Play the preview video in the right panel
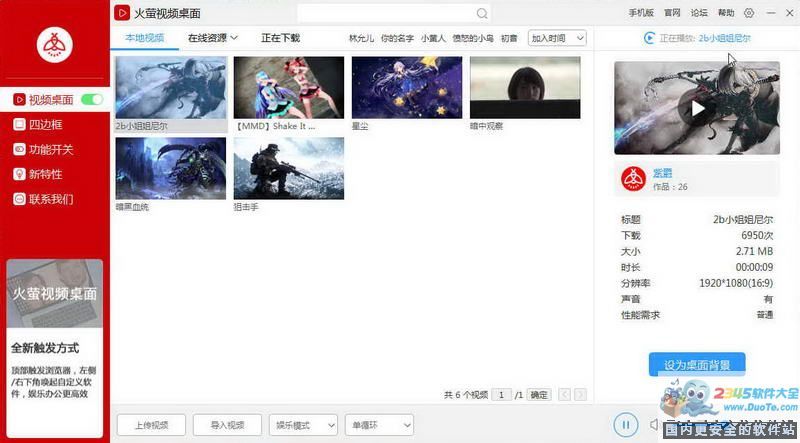This screenshot has width=800, height=443. pyautogui.click(x=697, y=108)
